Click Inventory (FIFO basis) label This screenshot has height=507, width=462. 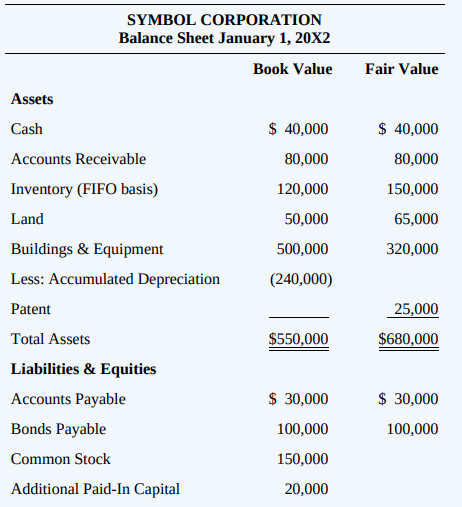pos(84,189)
